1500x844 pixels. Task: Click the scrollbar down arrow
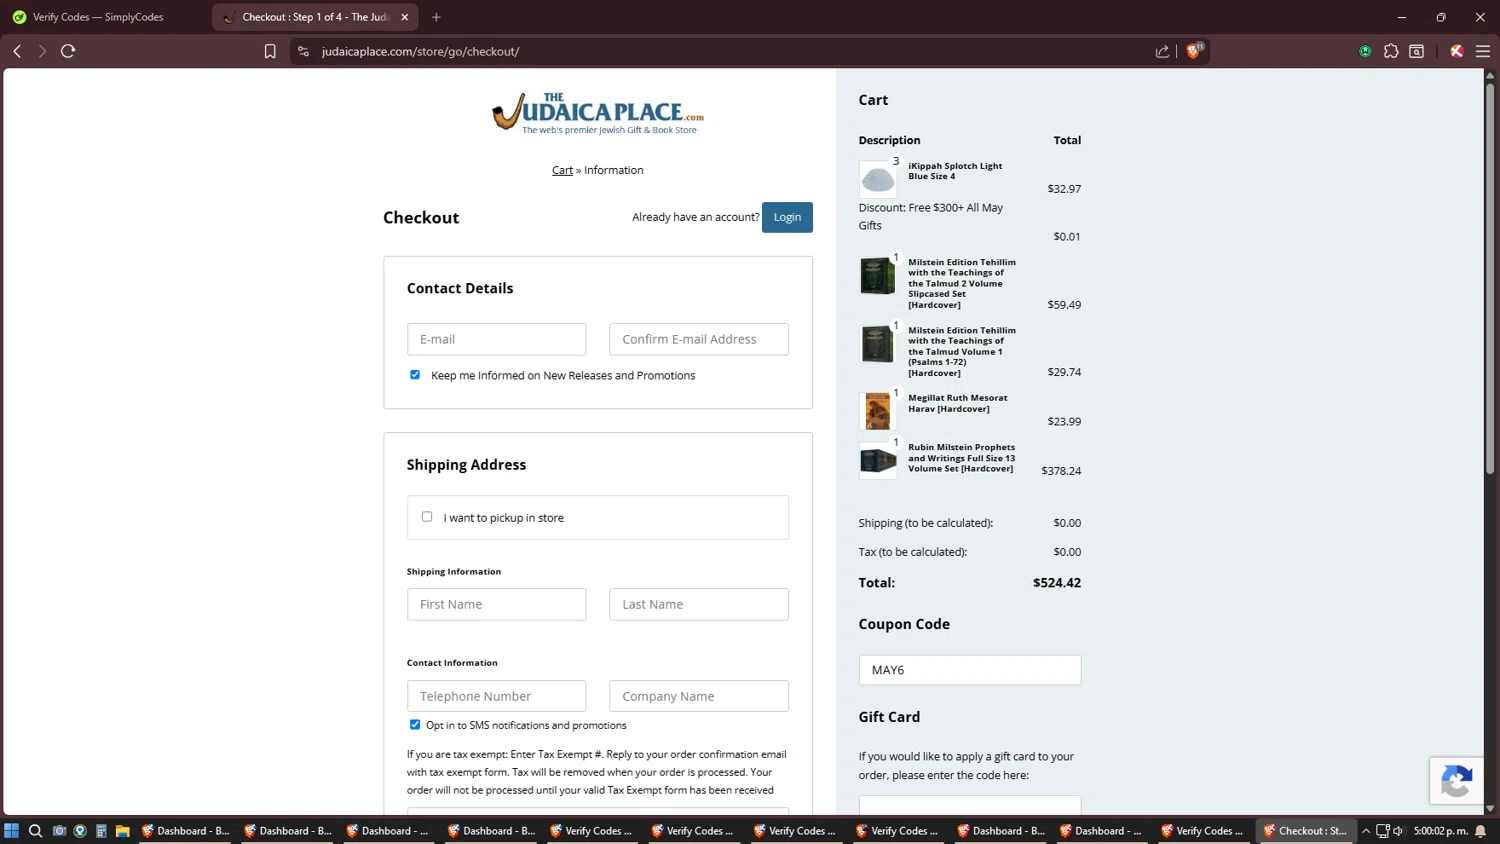click(x=1490, y=808)
